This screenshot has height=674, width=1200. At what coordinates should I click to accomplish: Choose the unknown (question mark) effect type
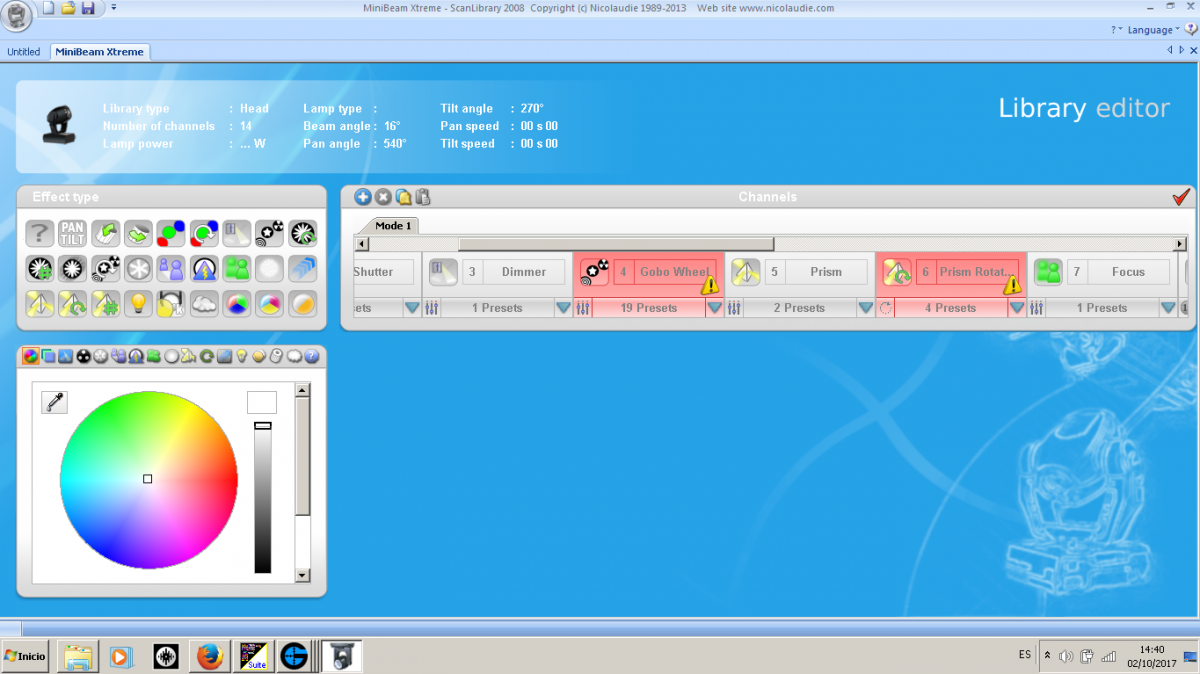pos(39,234)
